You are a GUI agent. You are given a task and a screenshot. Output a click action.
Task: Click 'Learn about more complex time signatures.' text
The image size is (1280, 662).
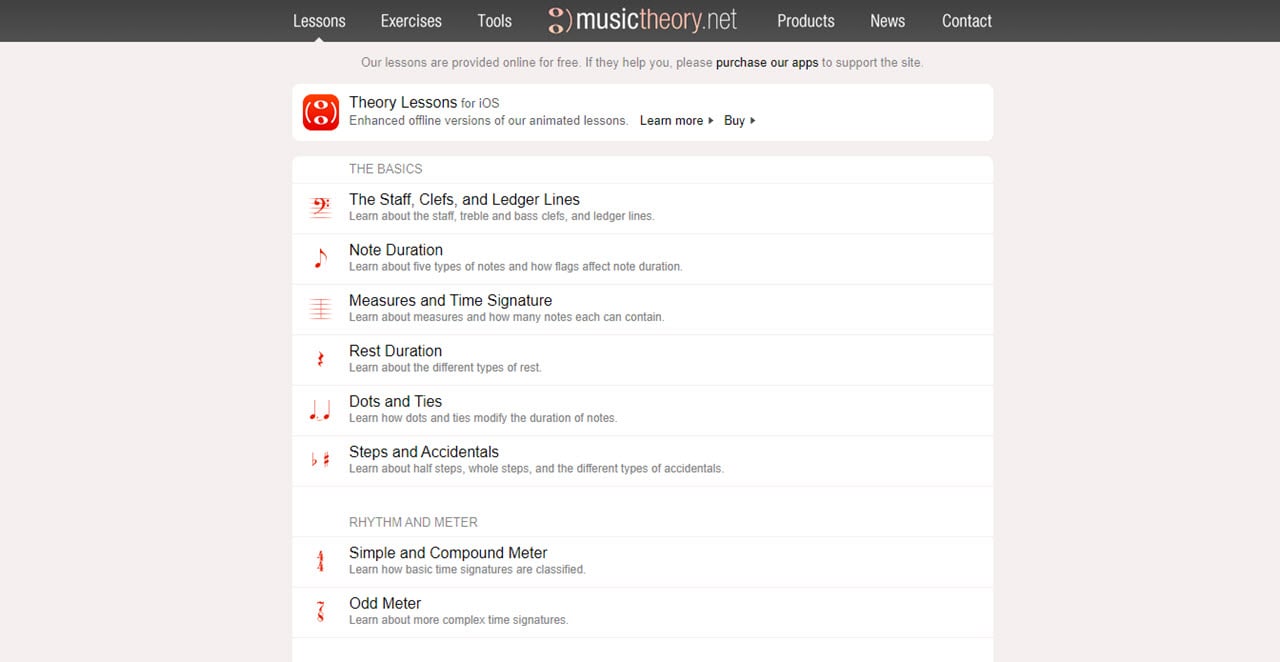point(458,620)
